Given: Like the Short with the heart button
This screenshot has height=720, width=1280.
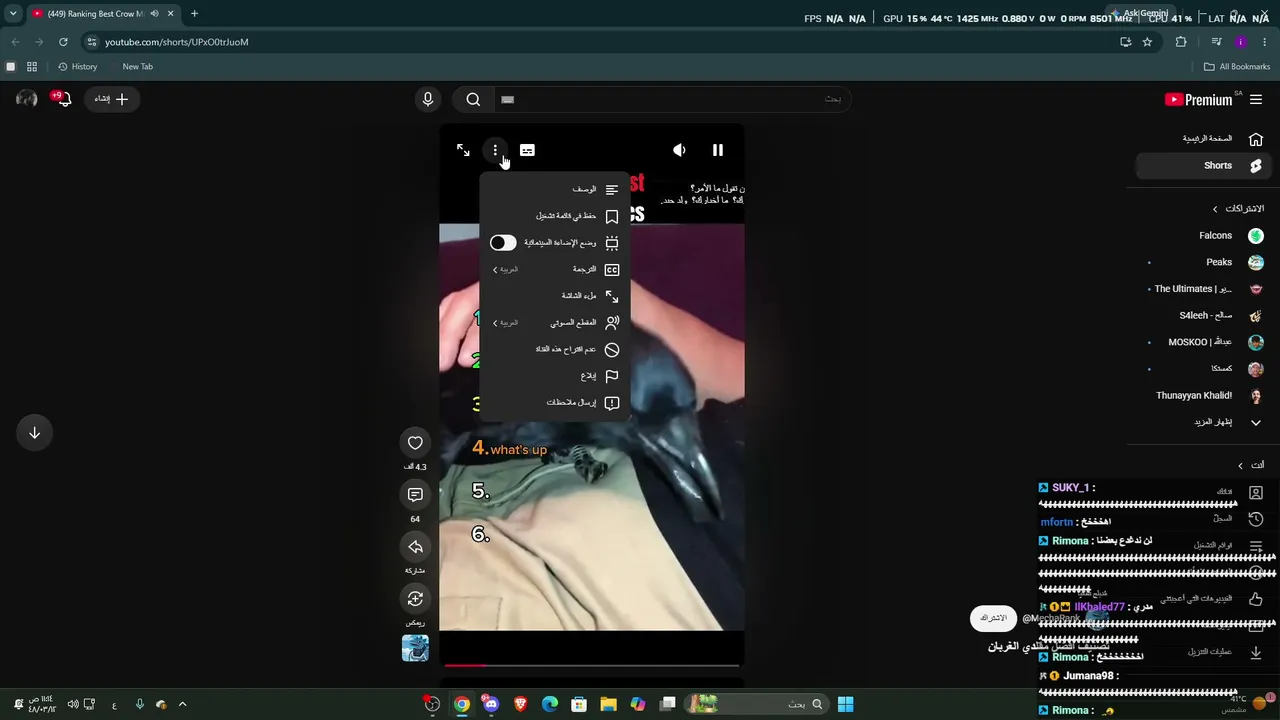Looking at the screenshot, I should pyautogui.click(x=415, y=443).
